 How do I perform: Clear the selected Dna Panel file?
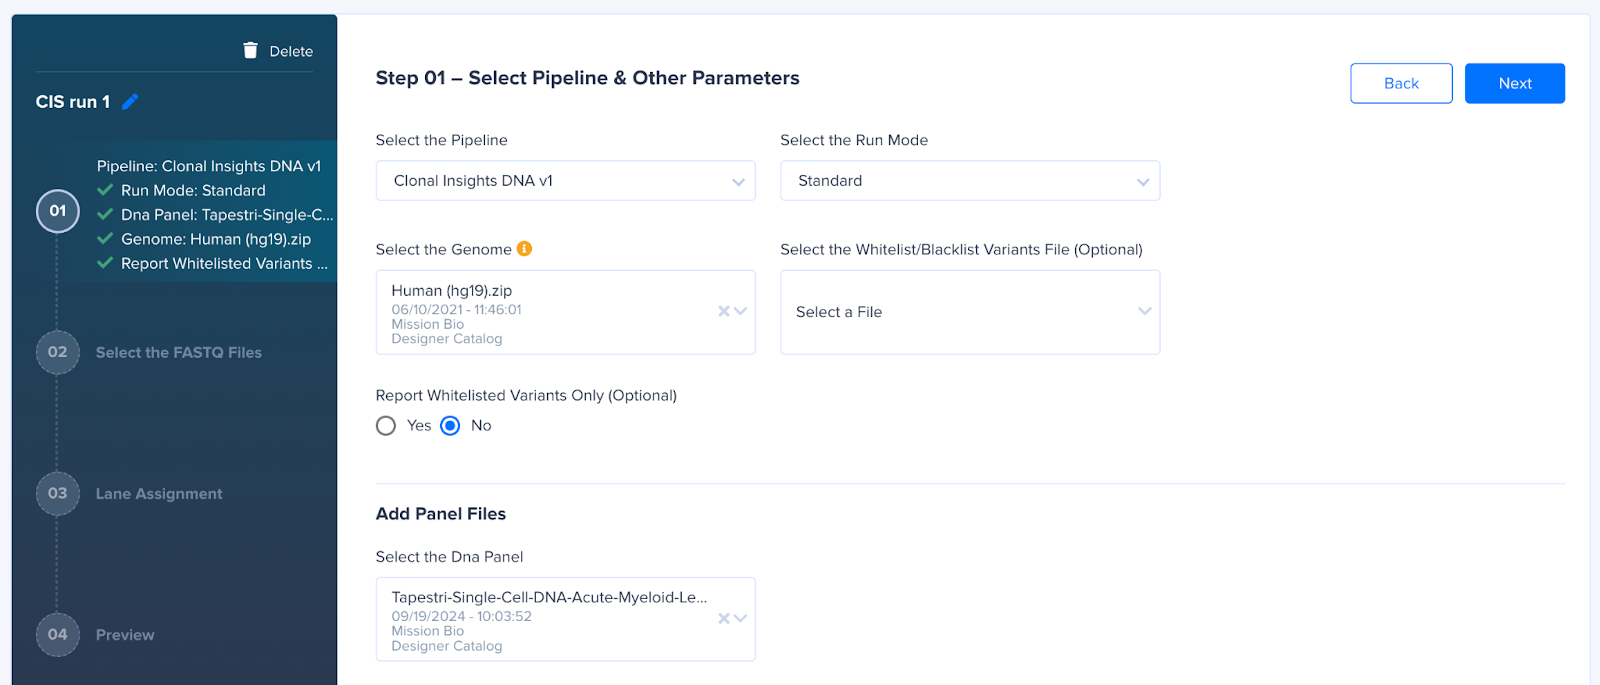[x=724, y=618]
